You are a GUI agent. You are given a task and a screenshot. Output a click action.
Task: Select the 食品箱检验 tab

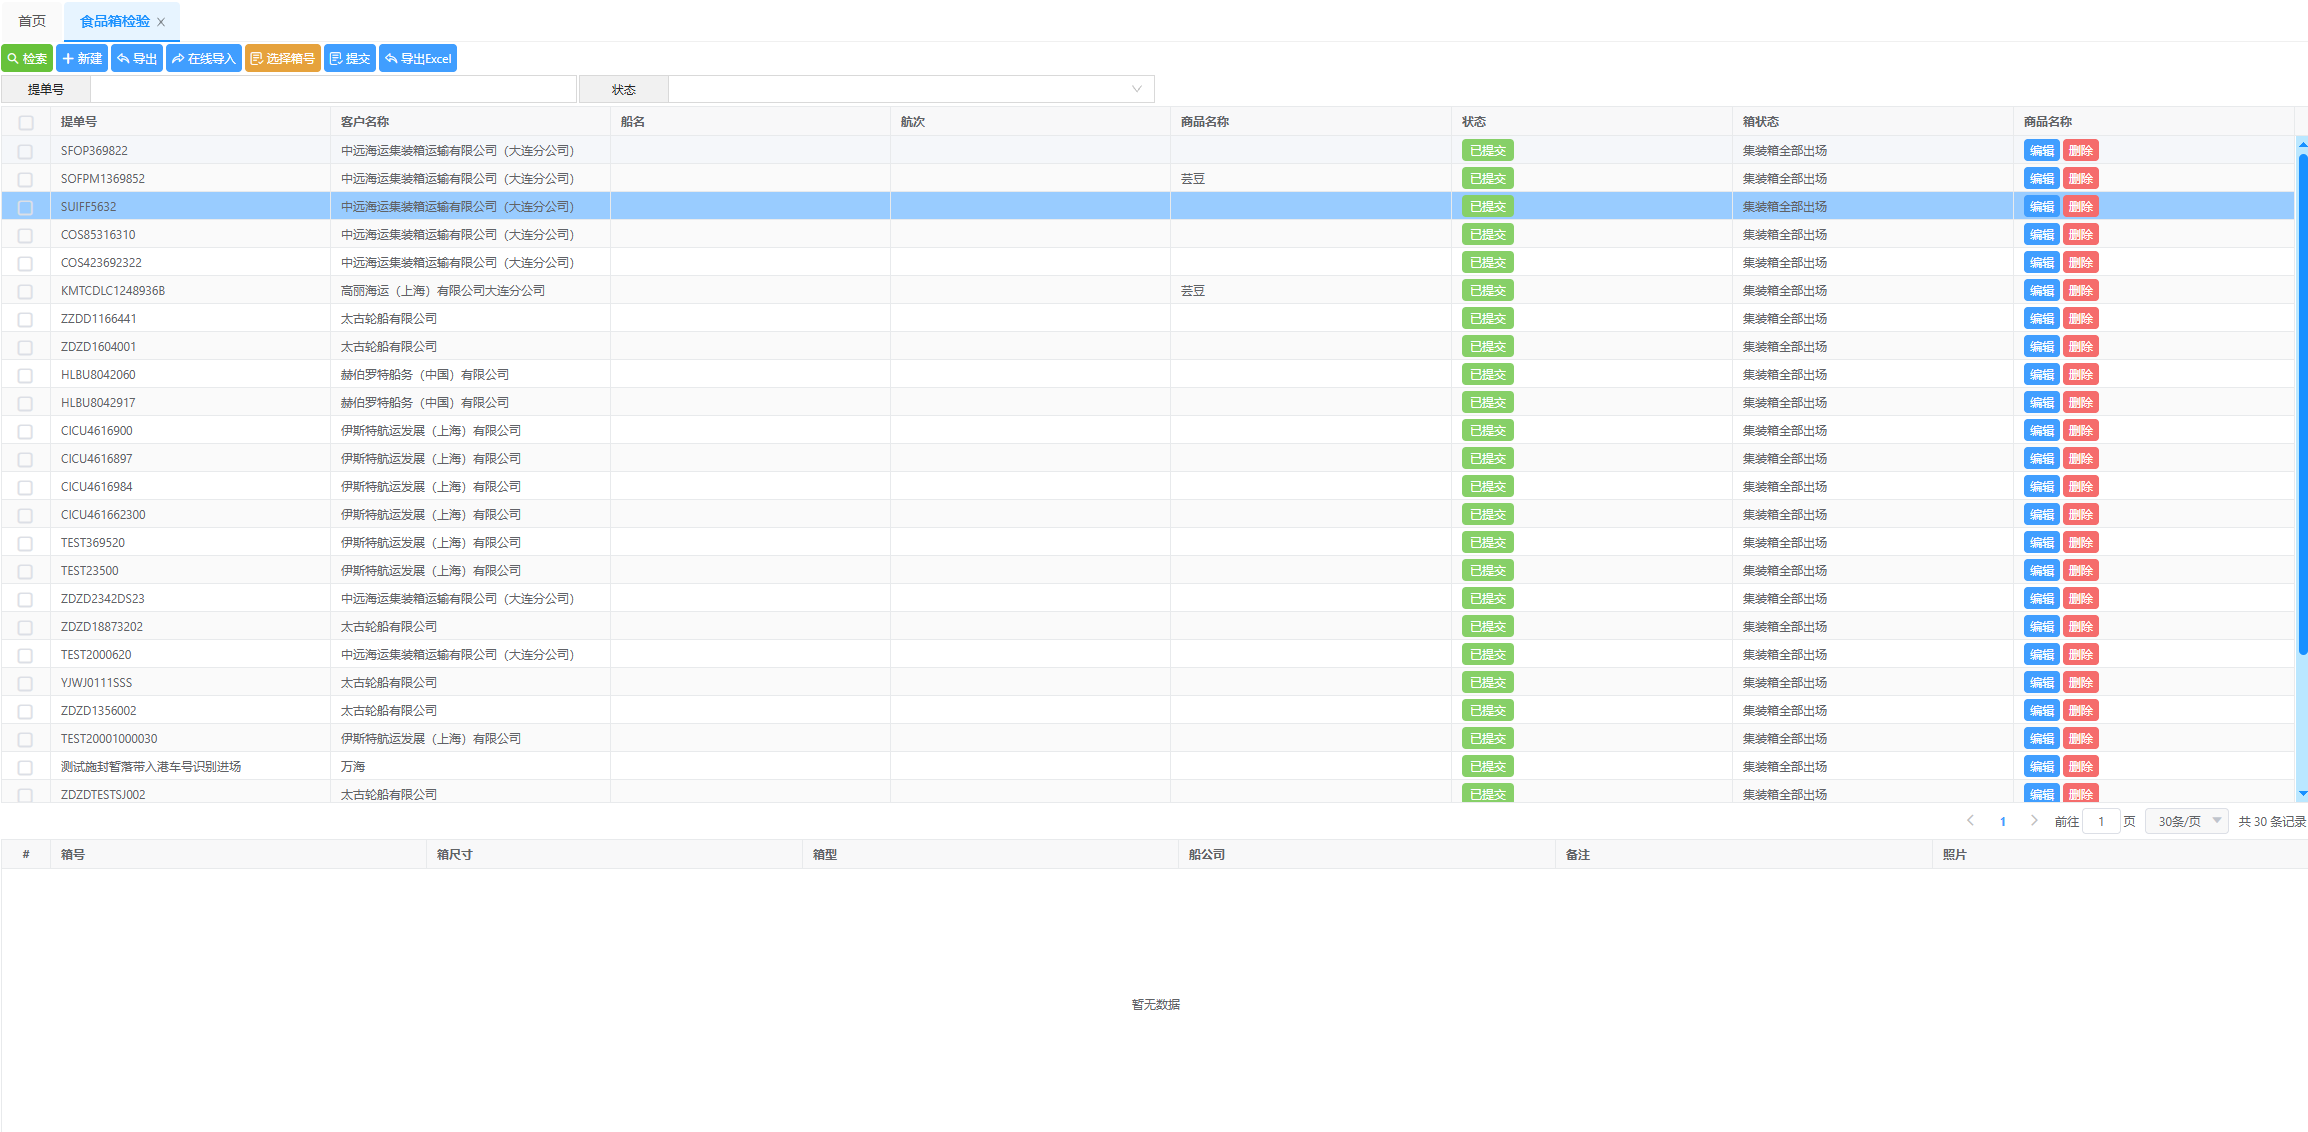click(x=114, y=21)
